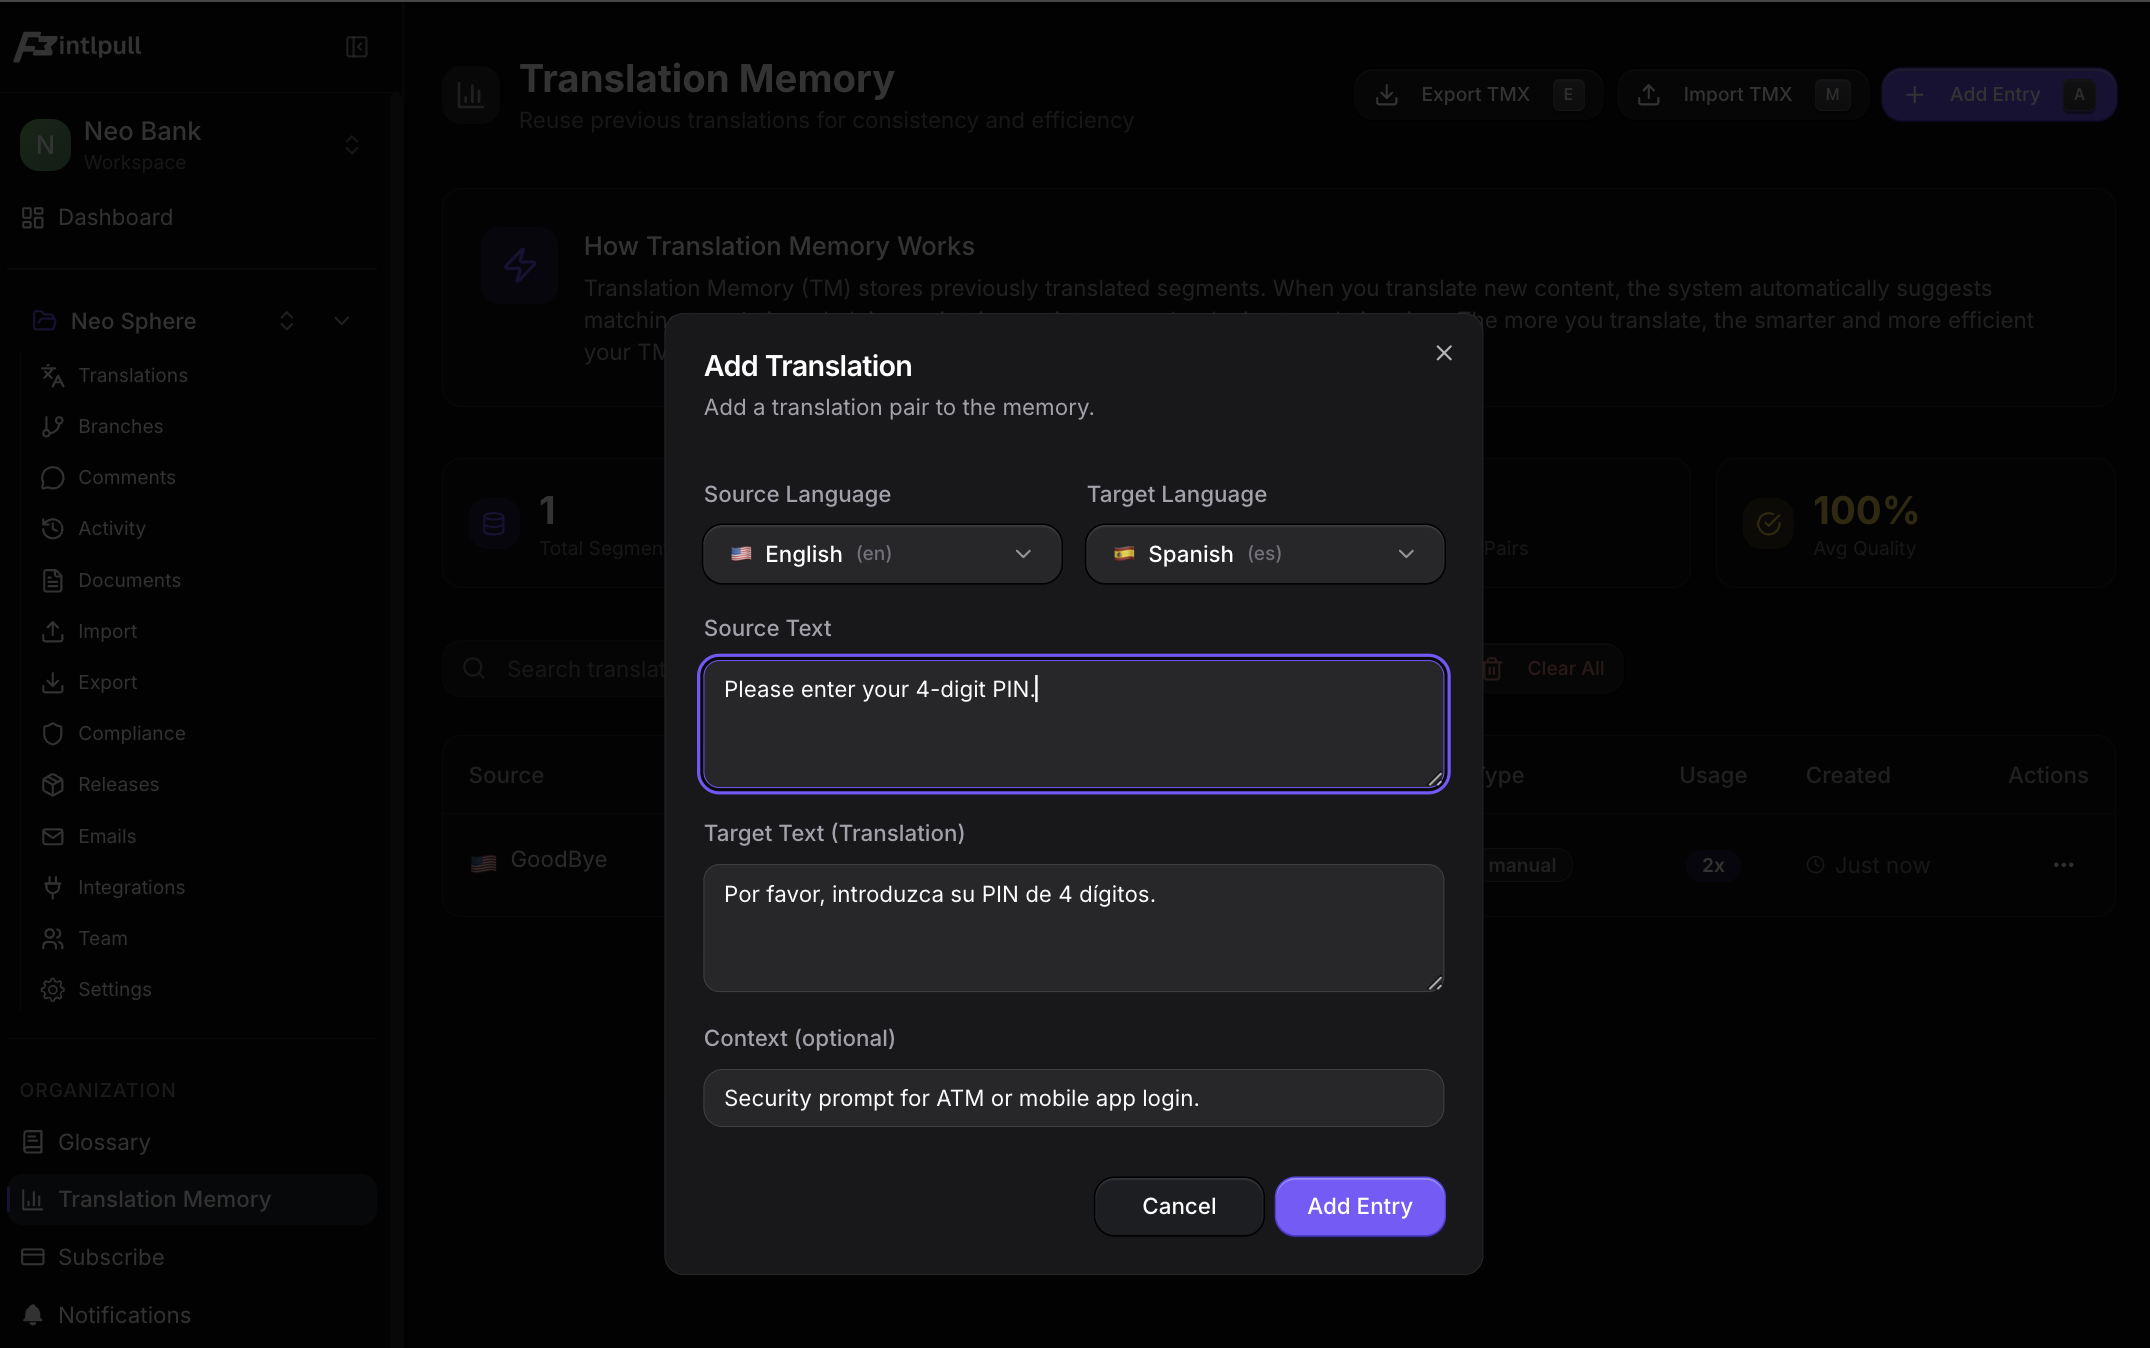
Task: Collapse the sidebar panel icon
Action: point(357,47)
